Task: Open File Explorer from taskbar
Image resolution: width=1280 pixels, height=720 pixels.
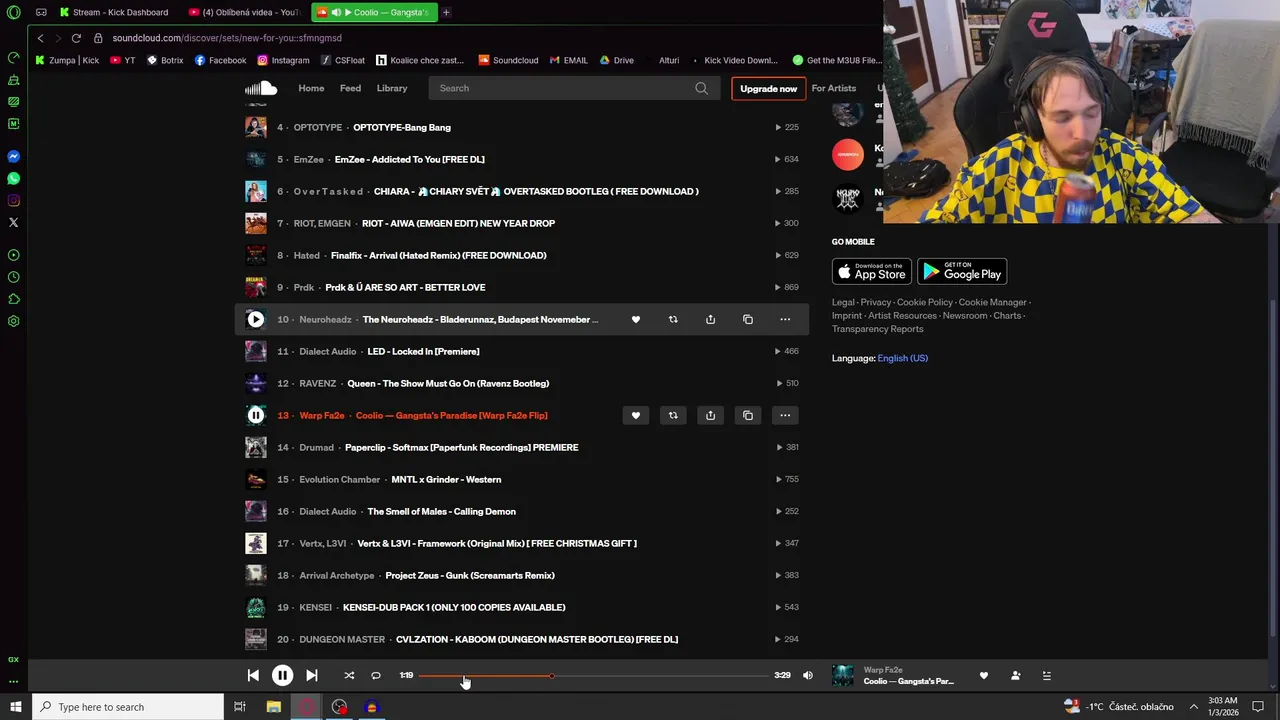Action: 273,707
